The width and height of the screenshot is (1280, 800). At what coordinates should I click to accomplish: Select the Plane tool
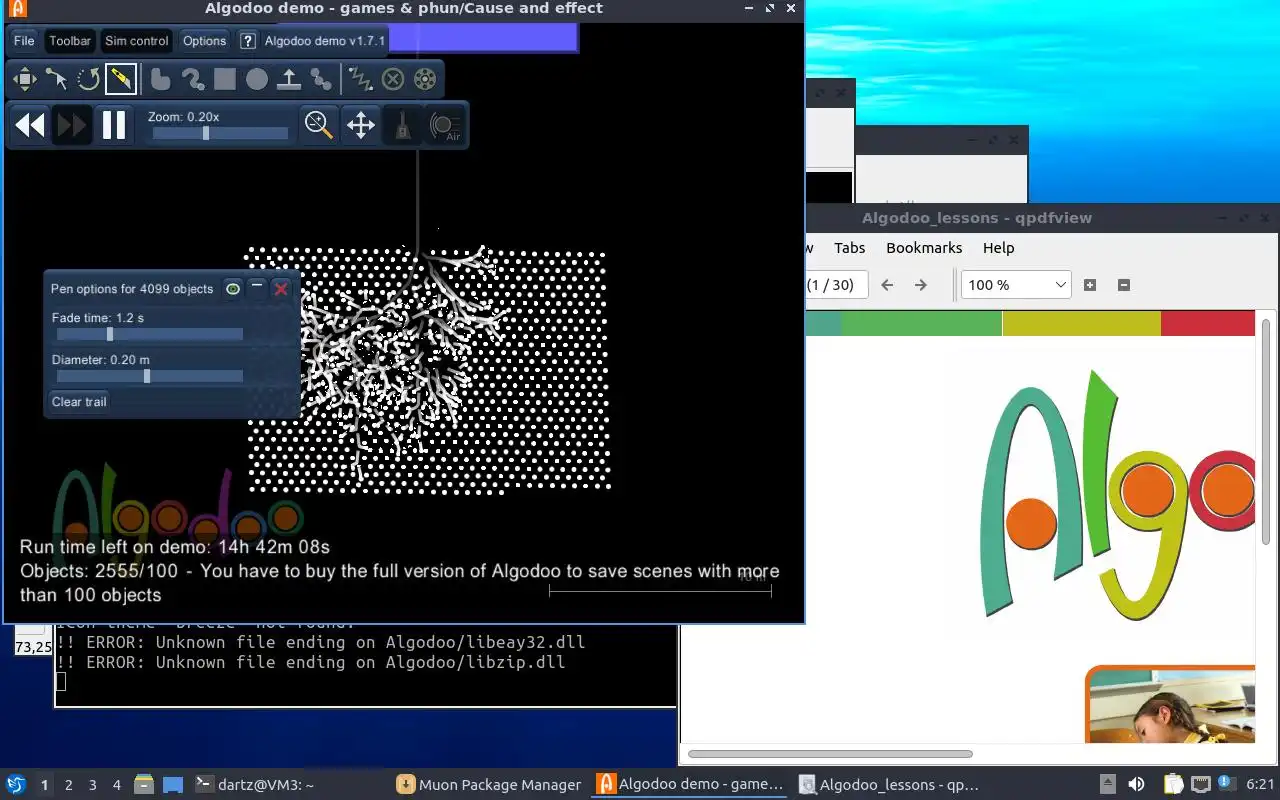[289, 78]
